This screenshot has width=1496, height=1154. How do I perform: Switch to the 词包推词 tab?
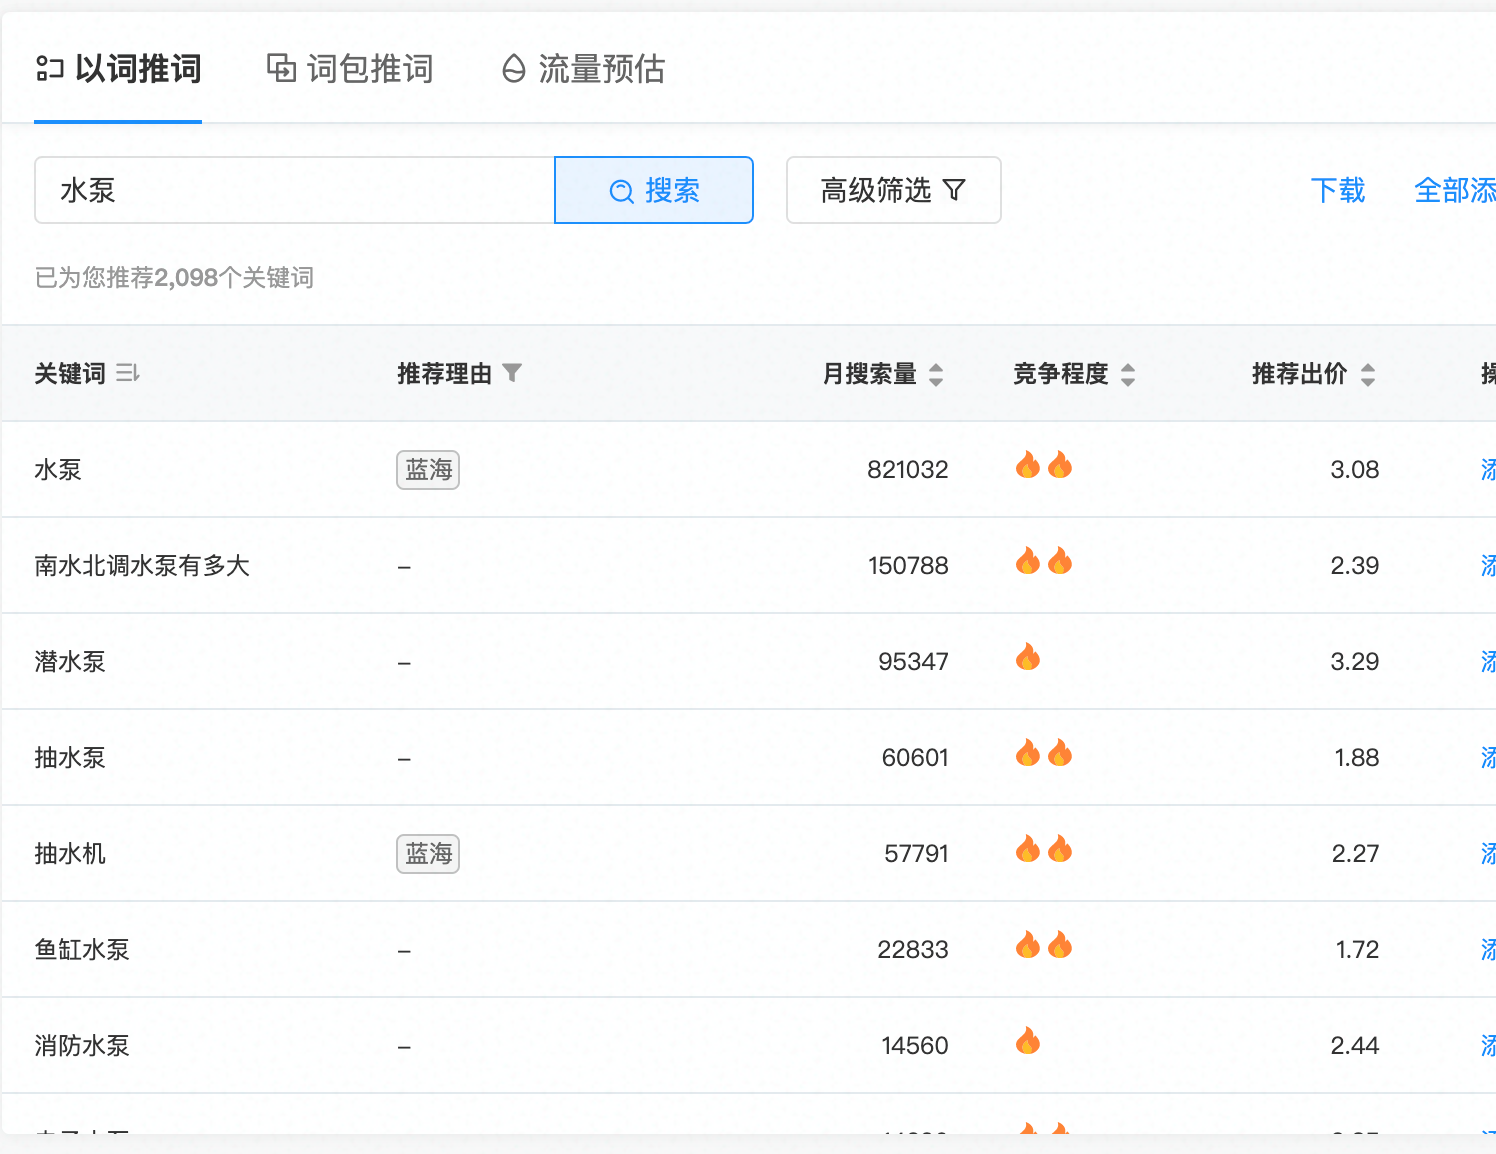[x=351, y=69]
